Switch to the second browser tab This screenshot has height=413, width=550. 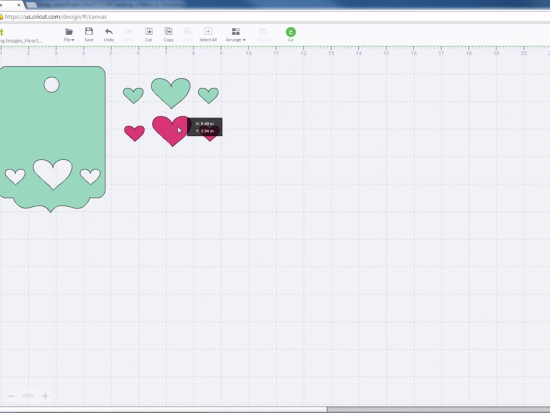click(x=105, y=5)
